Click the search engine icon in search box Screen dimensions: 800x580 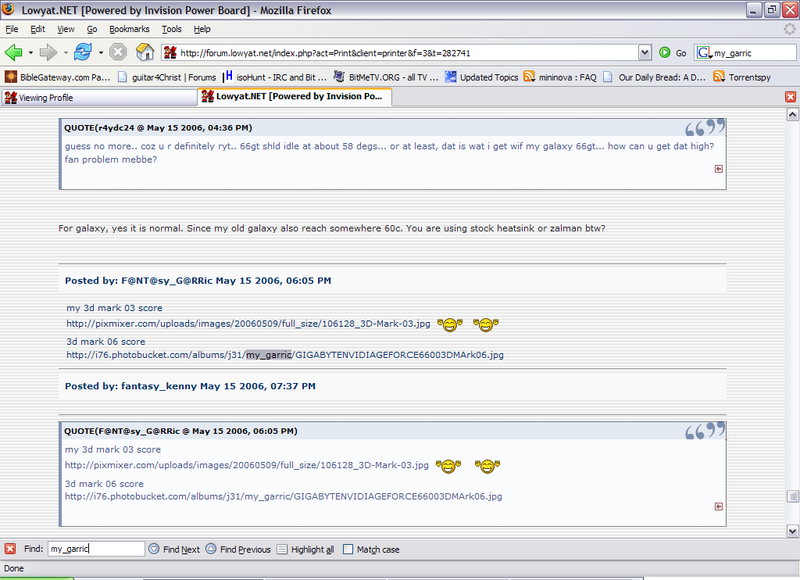click(x=704, y=53)
